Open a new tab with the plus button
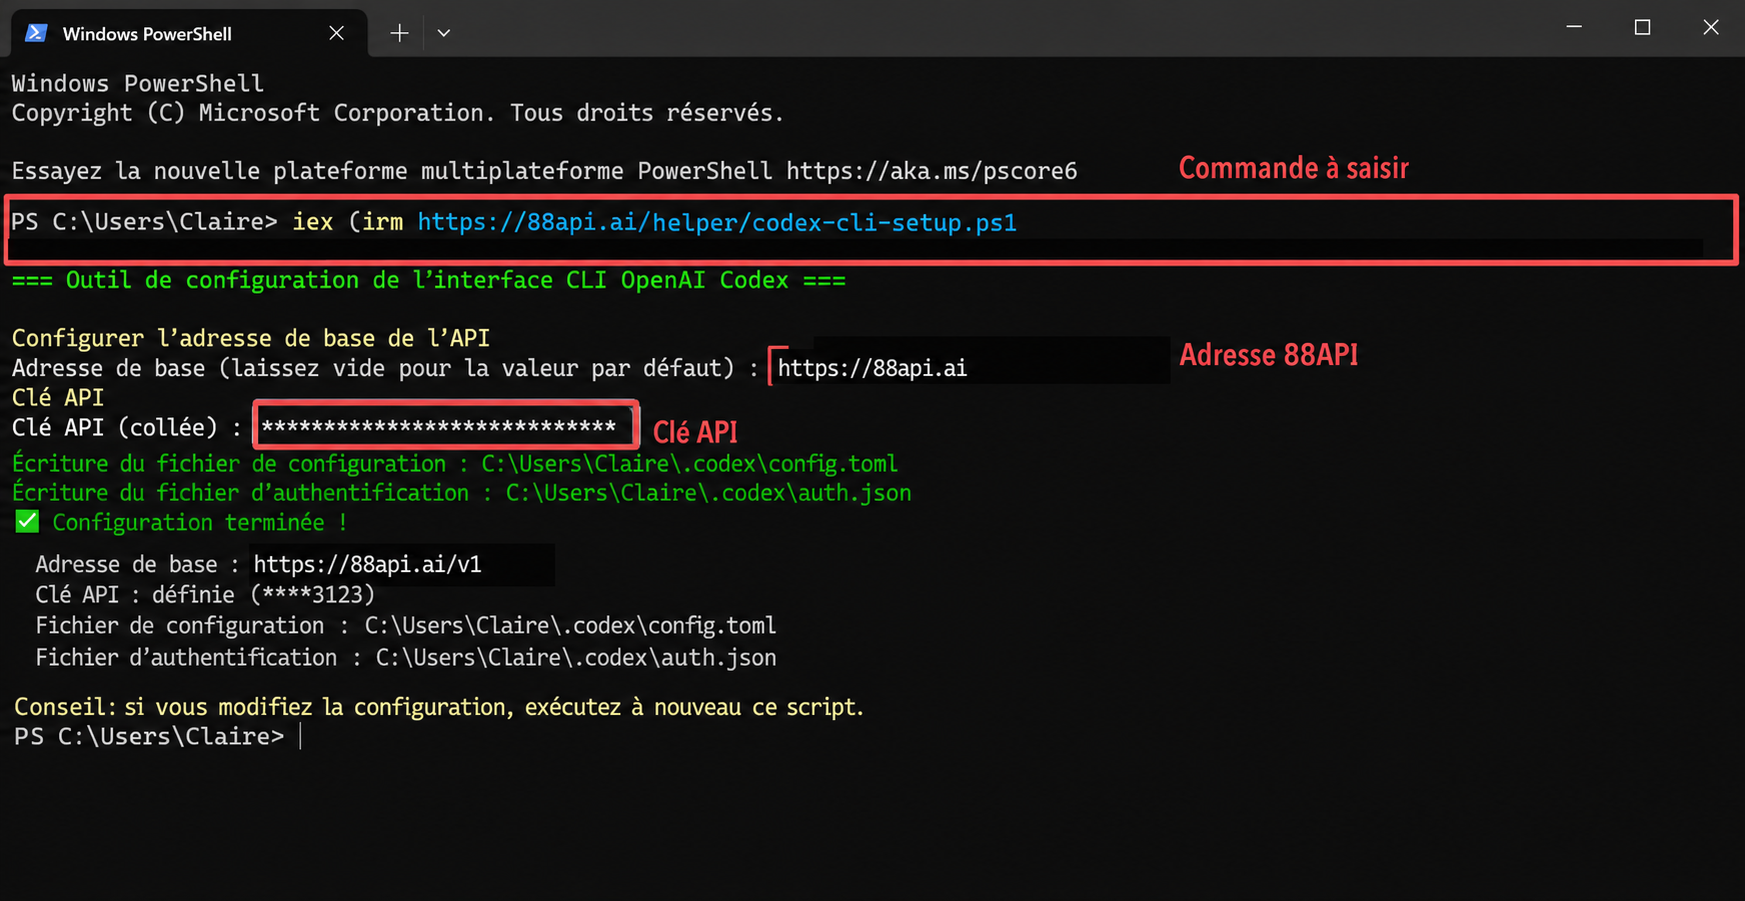 tap(399, 33)
